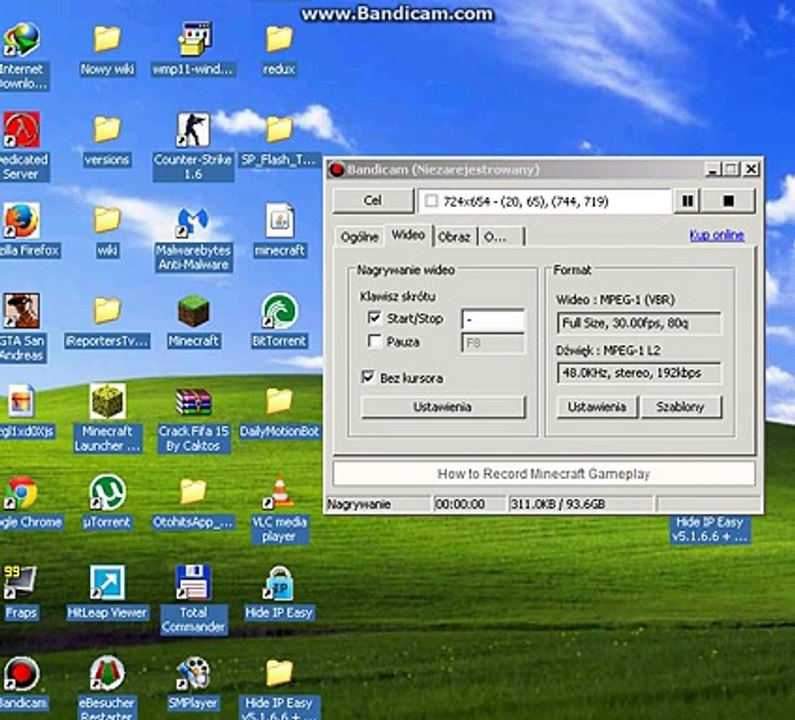Toggle checkbox beside 724x654 target size
Screen dimensions: 795x720
click(431, 201)
